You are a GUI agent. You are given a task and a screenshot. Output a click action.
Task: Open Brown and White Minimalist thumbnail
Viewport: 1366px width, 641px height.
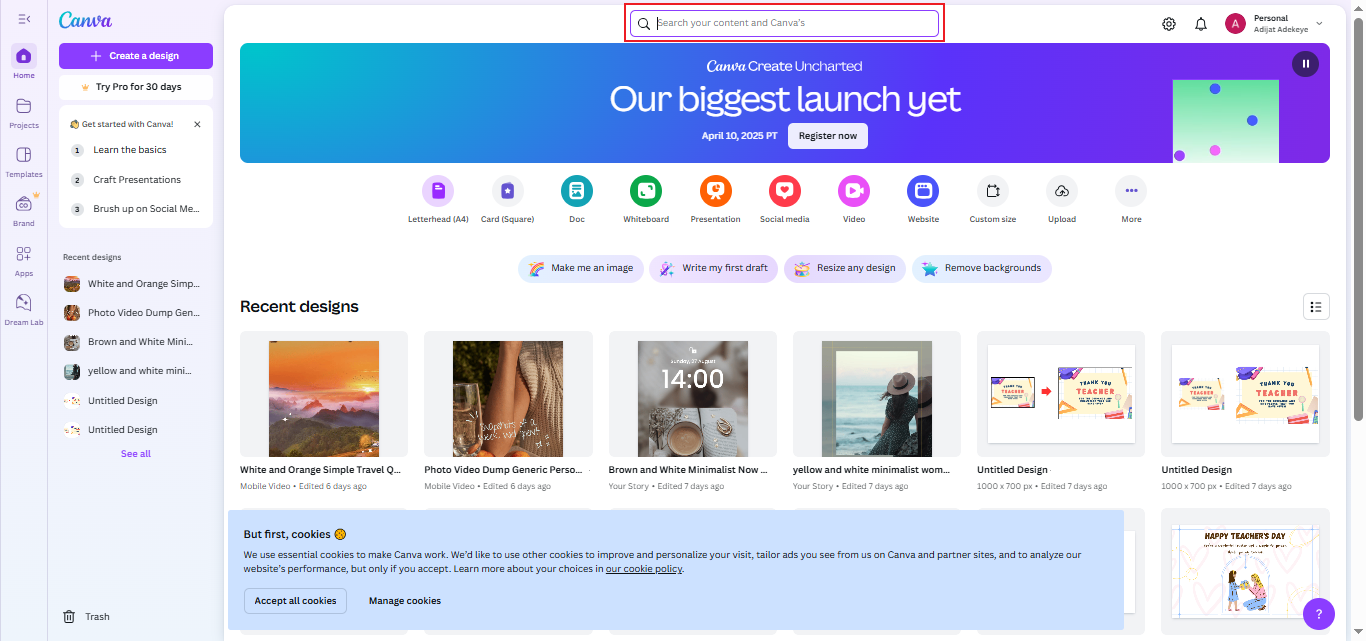pyautogui.click(x=693, y=394)
